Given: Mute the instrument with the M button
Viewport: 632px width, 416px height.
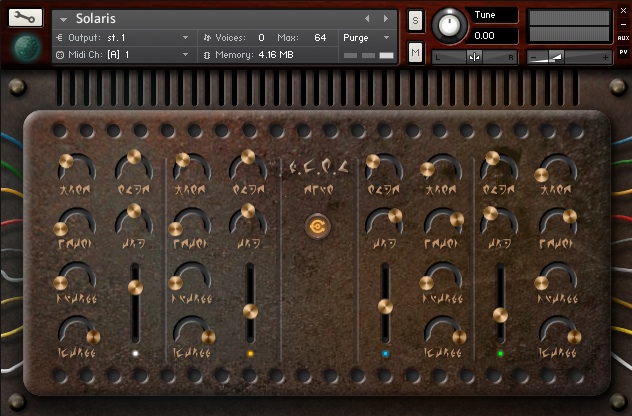Looking at the screenshot, I should pos(415,50).
